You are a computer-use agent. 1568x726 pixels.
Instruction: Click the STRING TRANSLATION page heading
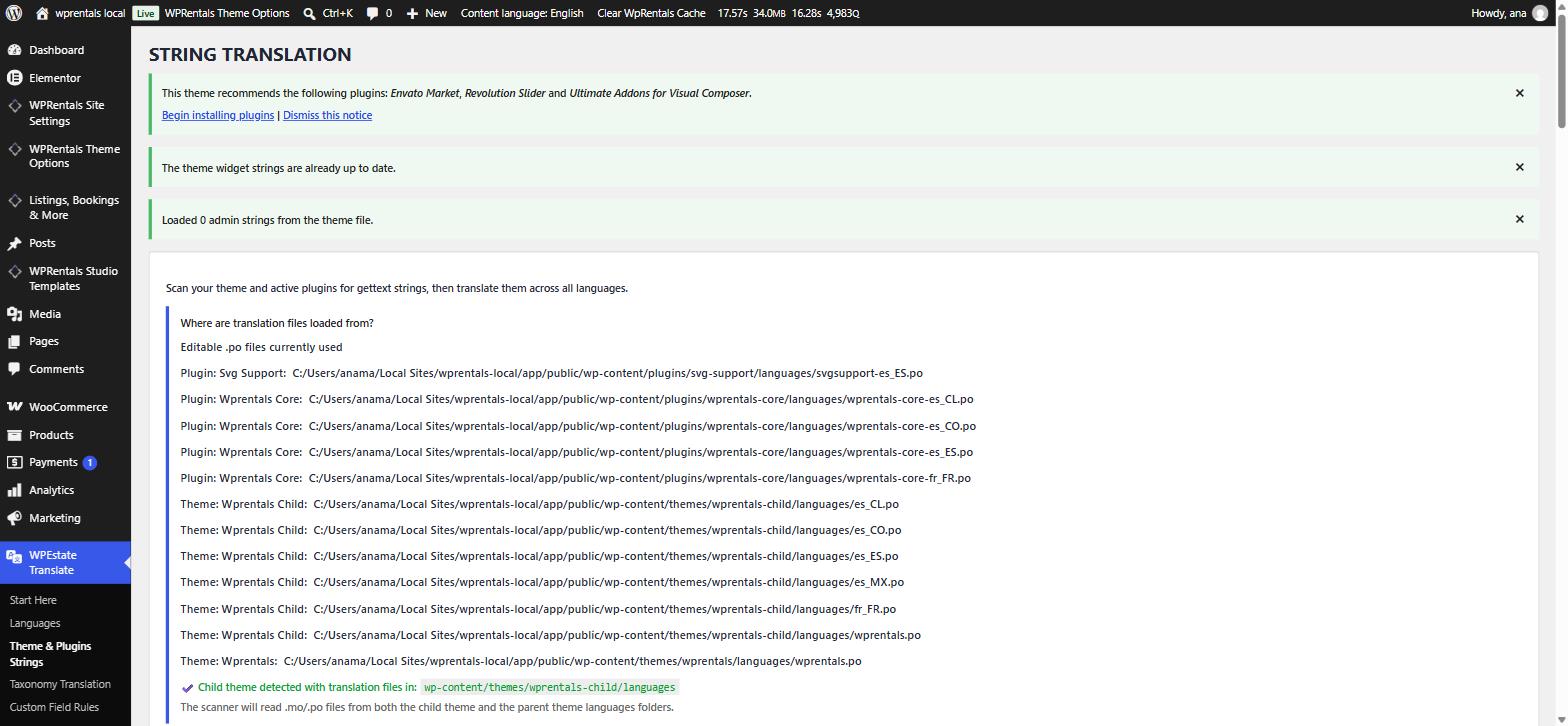click(x=250, y=54)
